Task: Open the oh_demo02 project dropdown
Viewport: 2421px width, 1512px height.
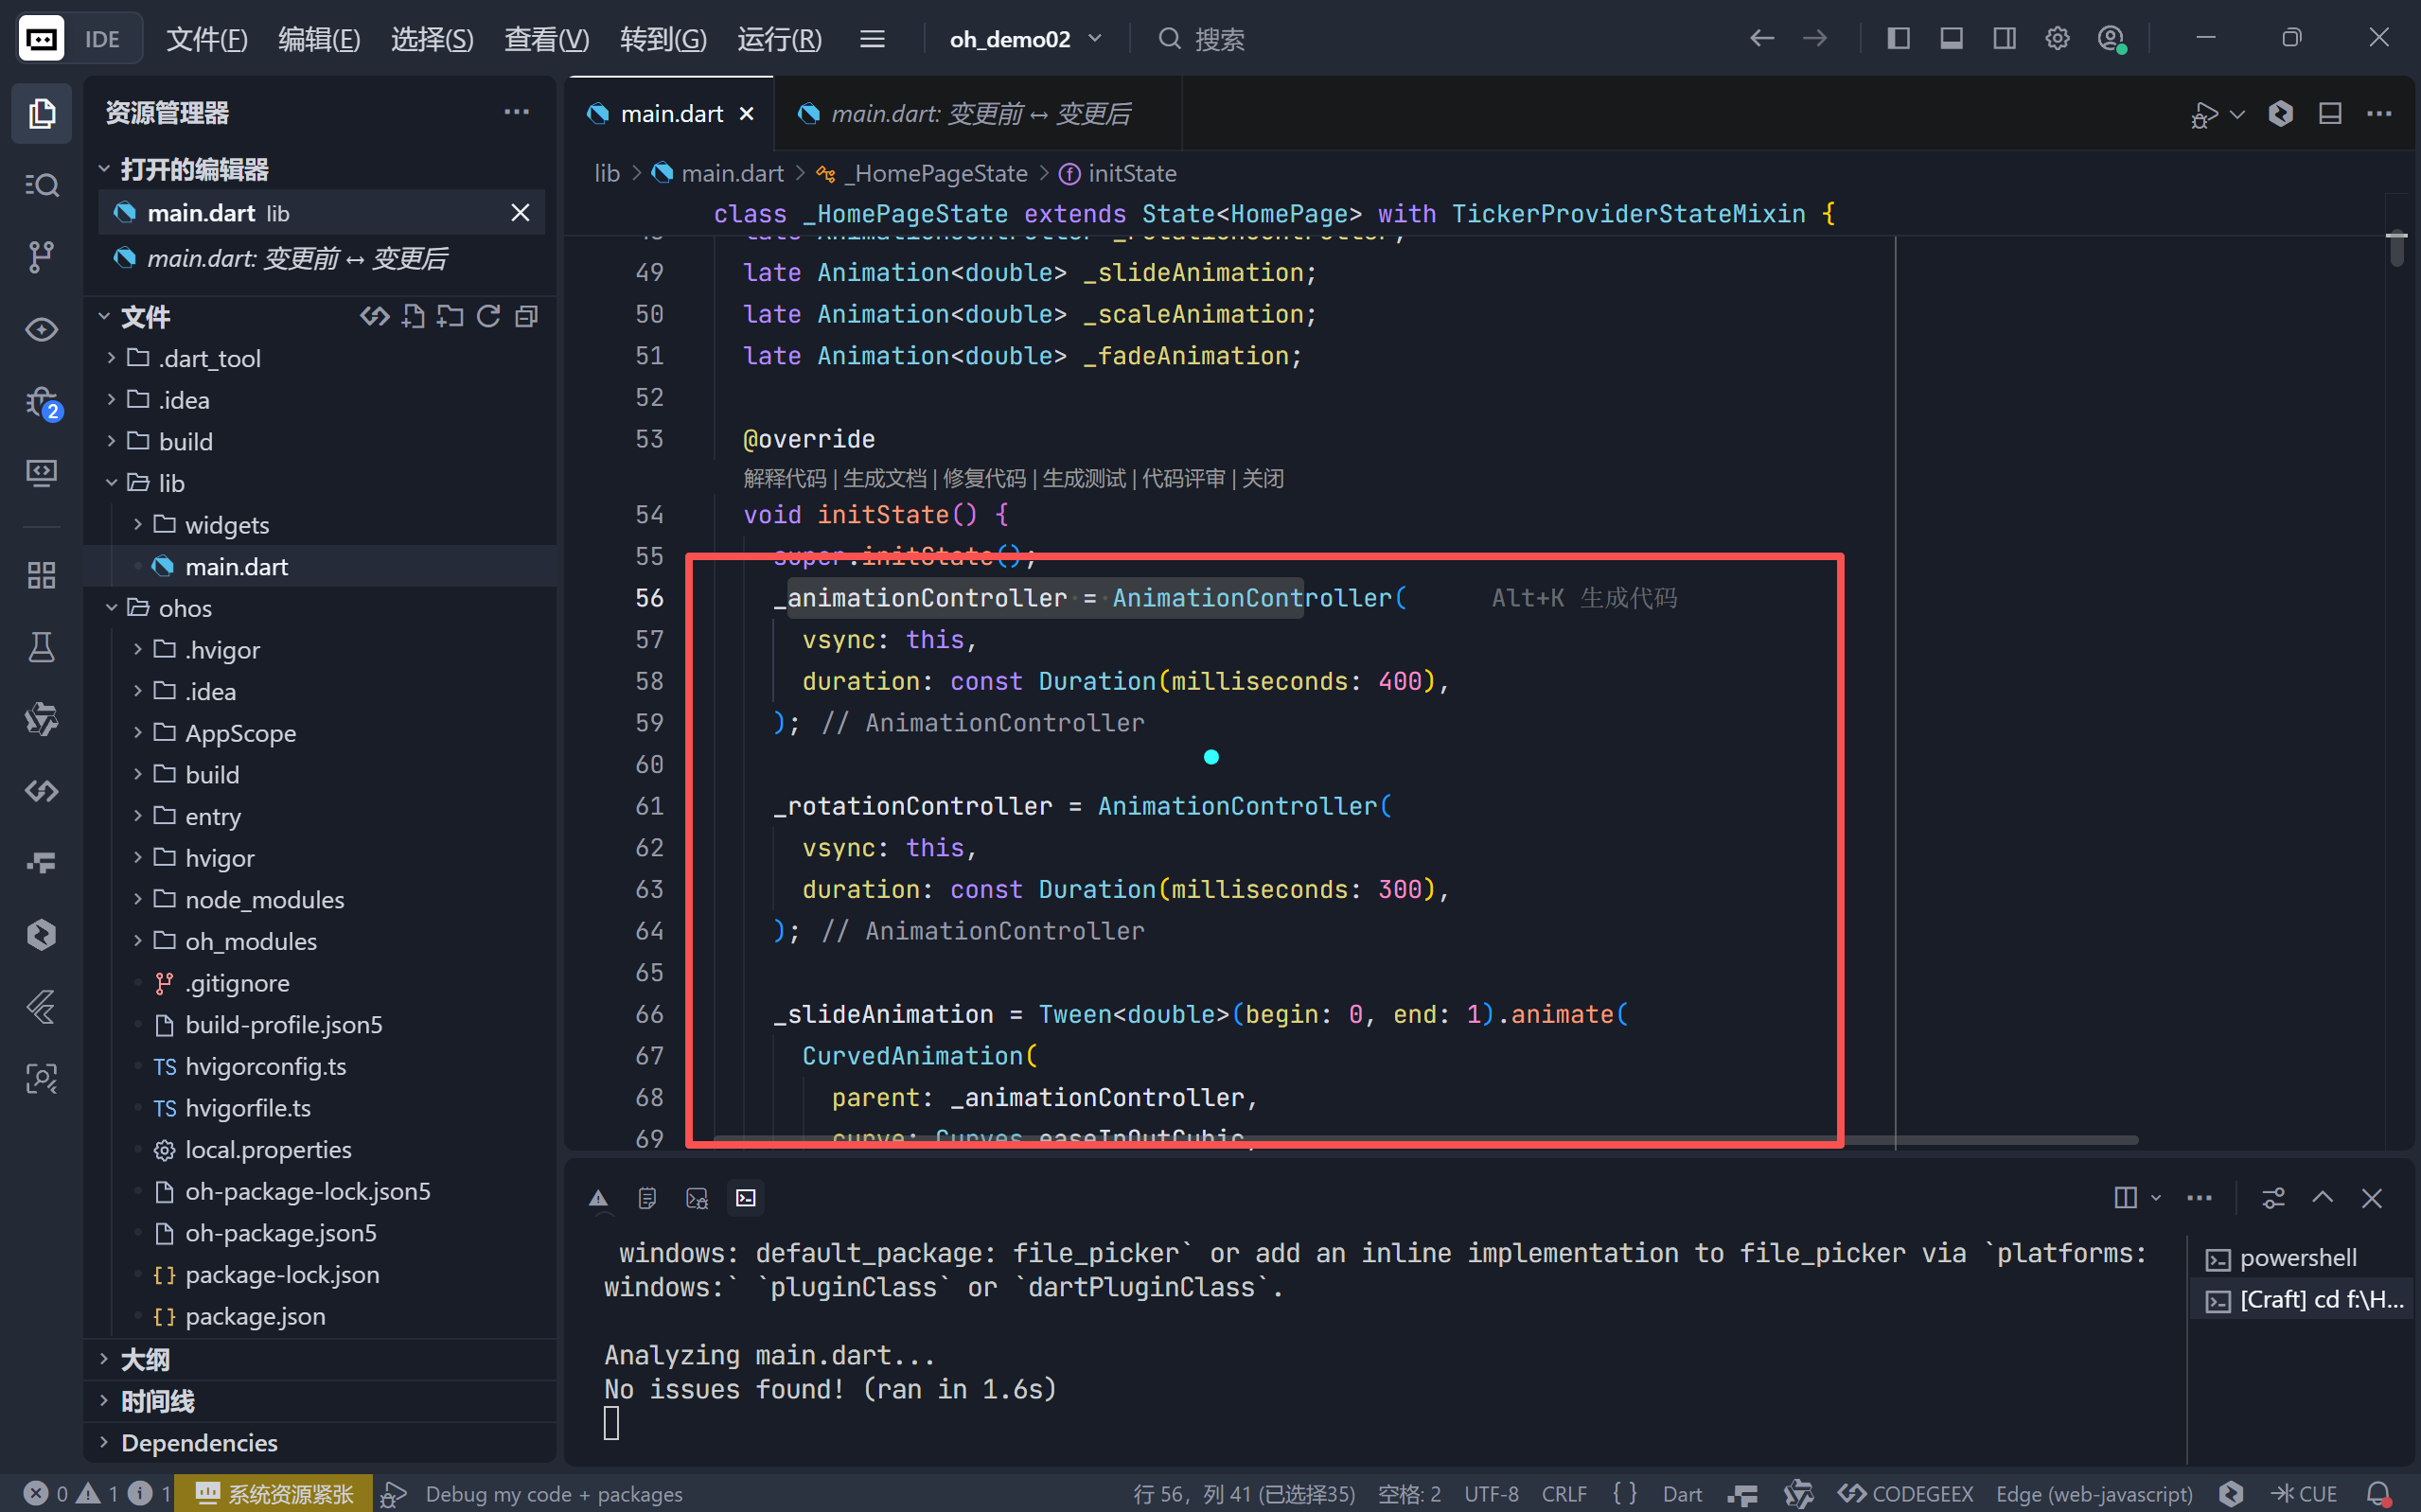Action: point(1025,39)
